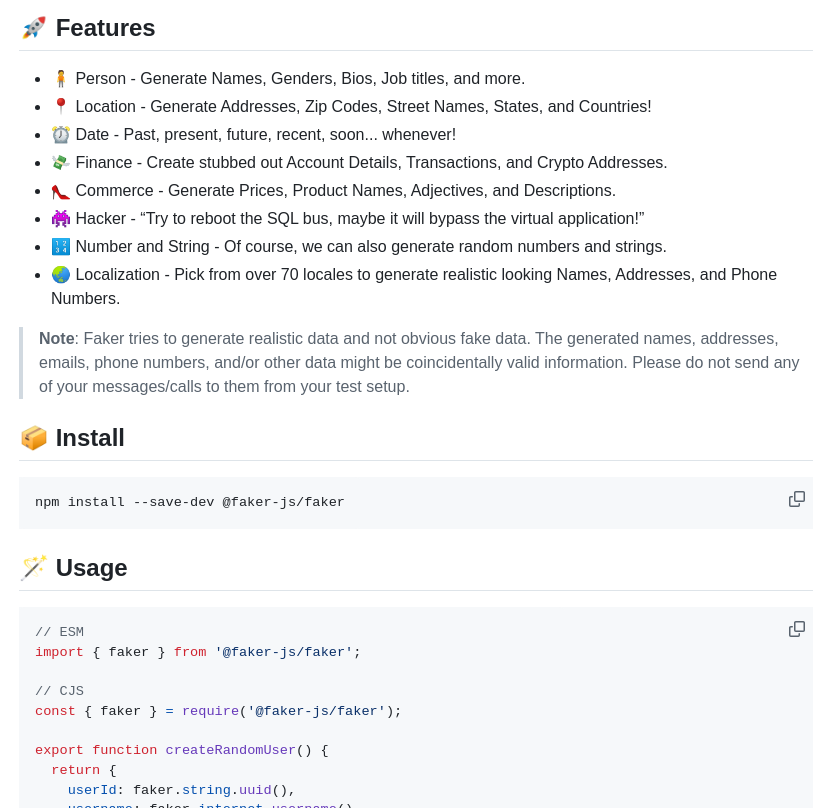
Task: Copy the Usage code snippet
Action: pos(796,629)
